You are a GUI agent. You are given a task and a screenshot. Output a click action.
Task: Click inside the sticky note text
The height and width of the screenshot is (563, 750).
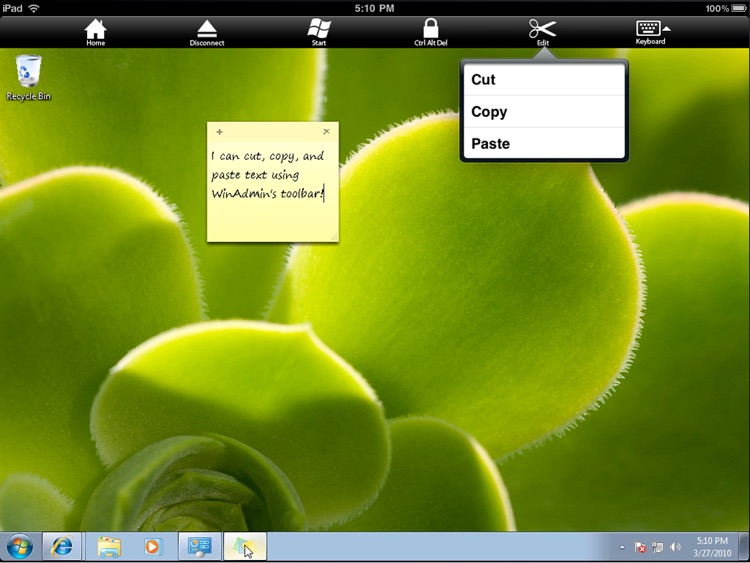(x=268, y=175)
